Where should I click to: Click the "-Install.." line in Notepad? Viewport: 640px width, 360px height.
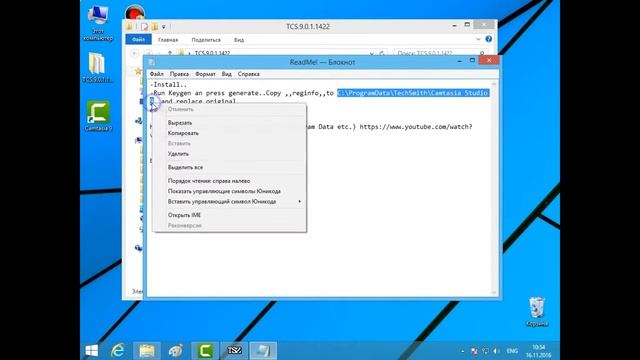[x=168, y=84]
